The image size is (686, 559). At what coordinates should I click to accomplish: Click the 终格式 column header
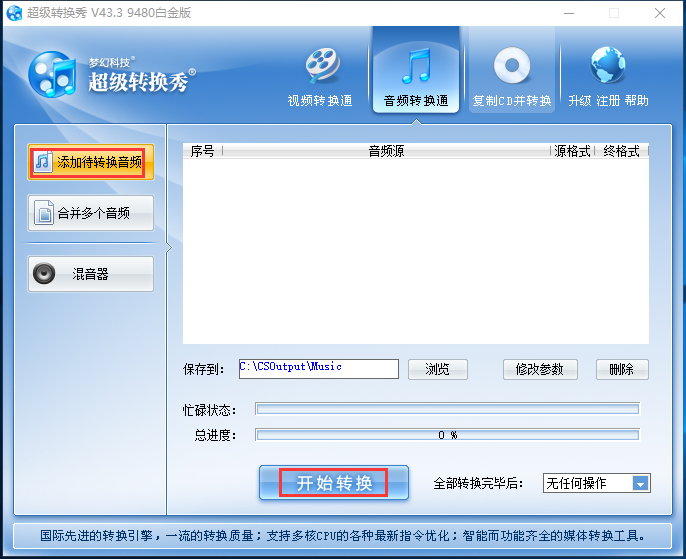coord(621,151)
